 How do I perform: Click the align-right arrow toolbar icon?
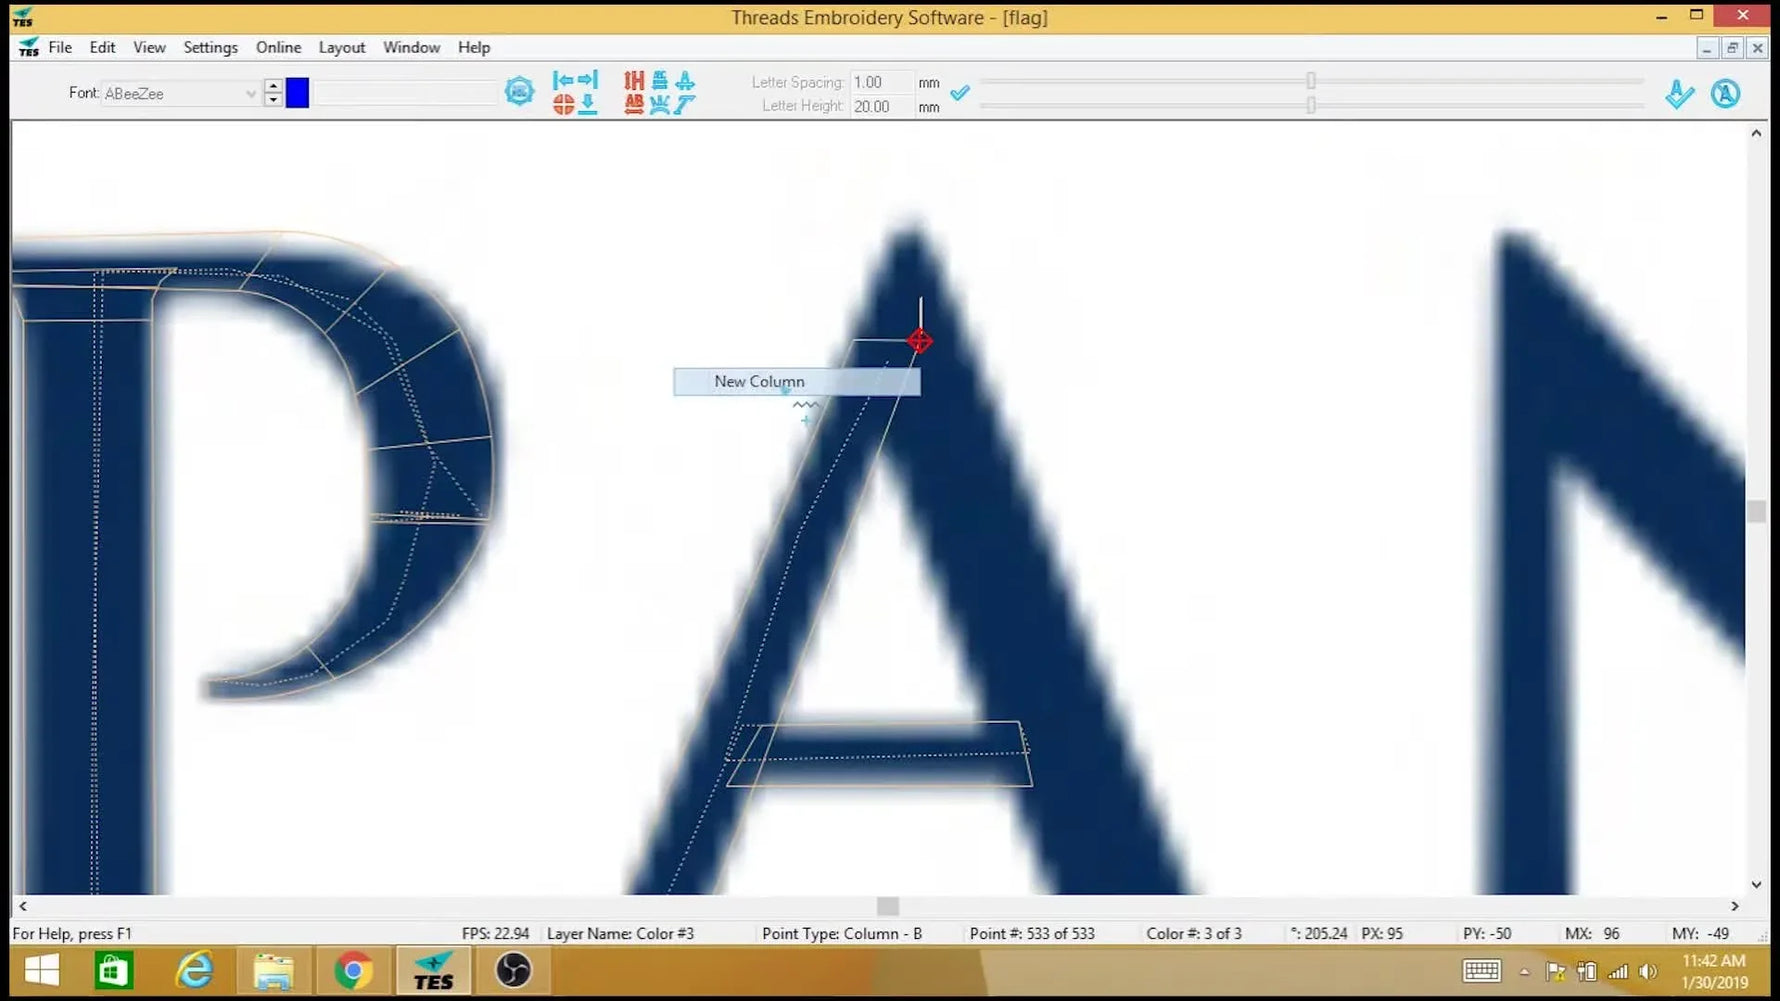[x=589, y=80]
